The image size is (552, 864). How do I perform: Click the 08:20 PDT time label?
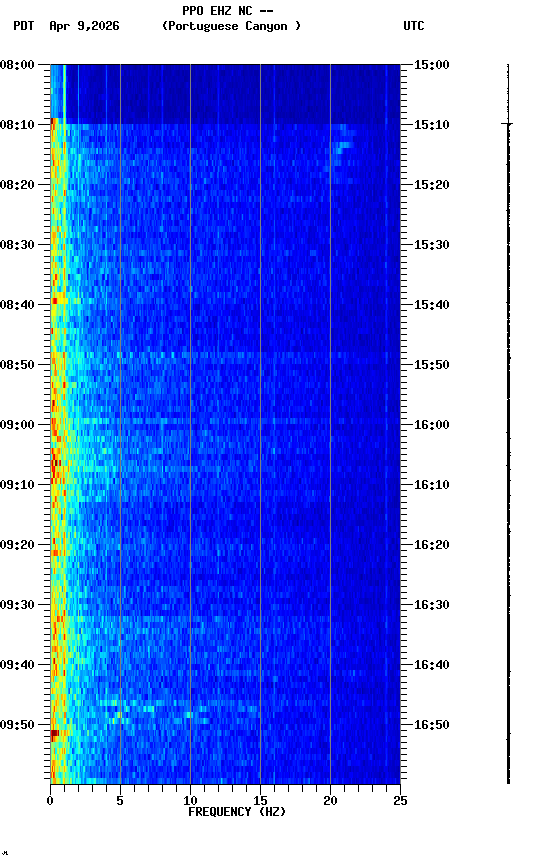pyautogui.click(x=17, y=185)
